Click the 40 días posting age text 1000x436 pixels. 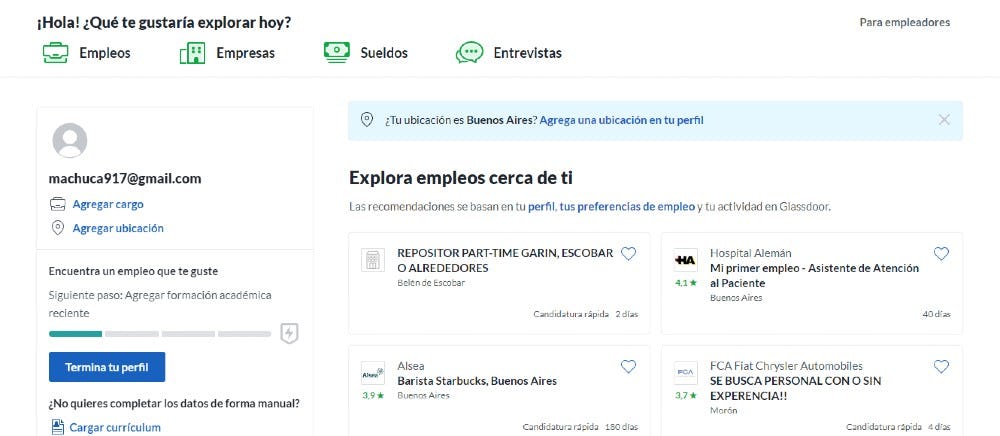(936, 314)
